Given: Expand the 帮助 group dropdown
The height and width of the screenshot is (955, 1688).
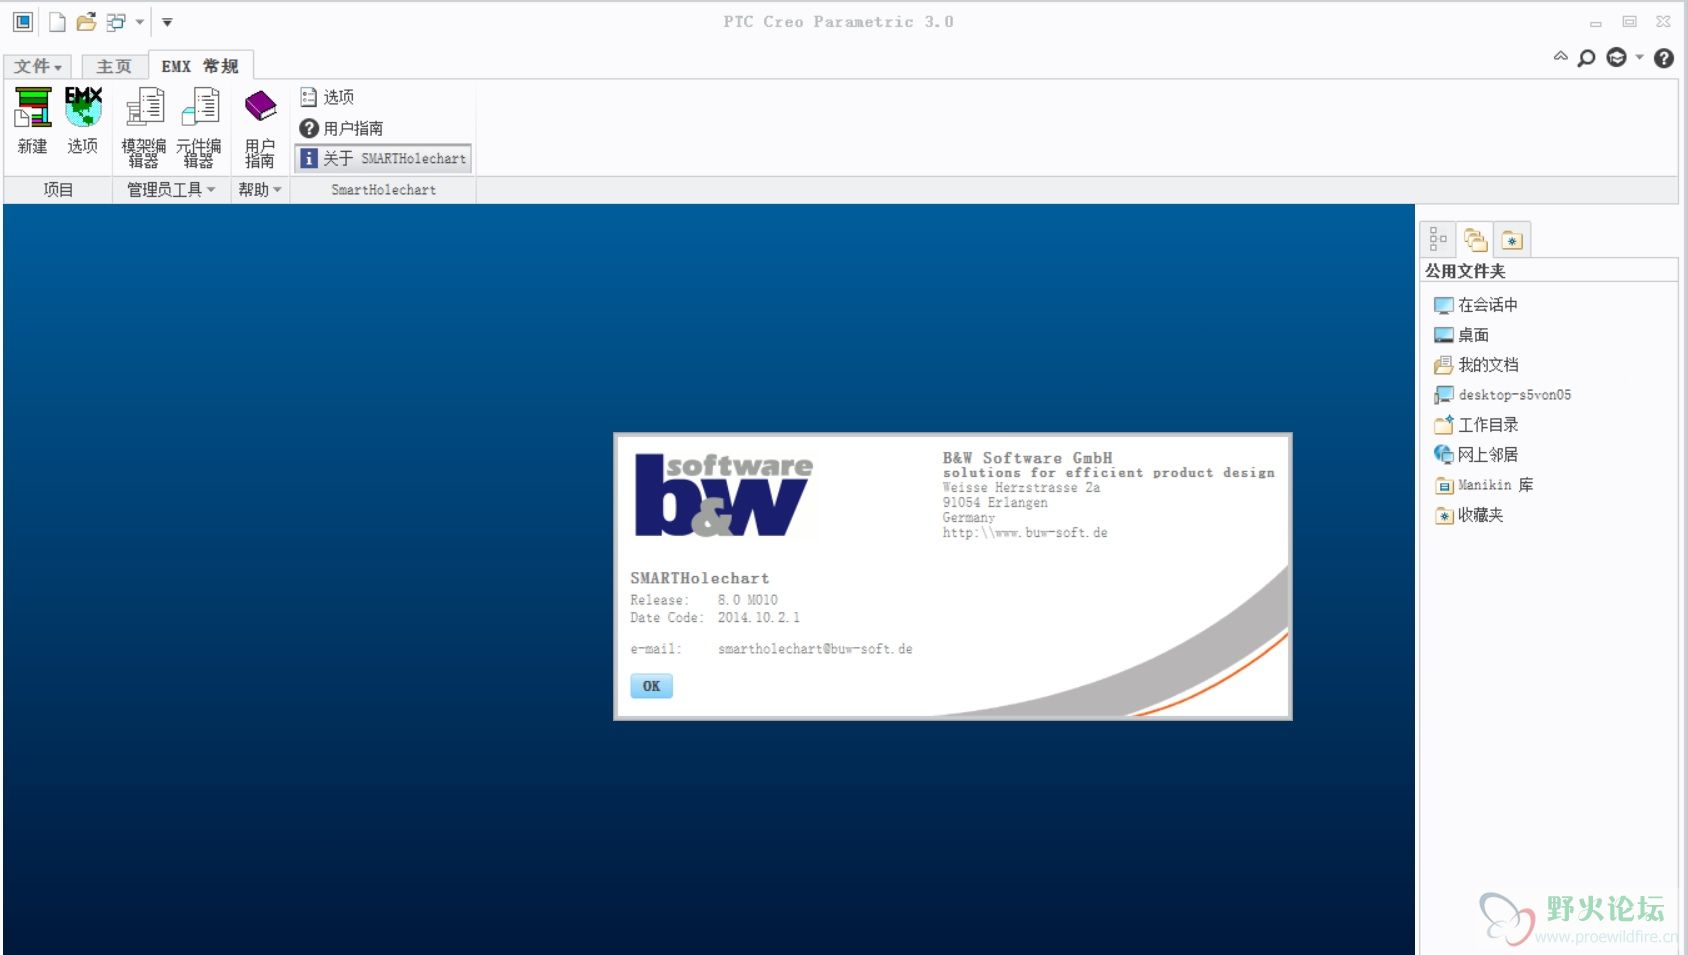Looking at the screenshot, I should point(260,189).
